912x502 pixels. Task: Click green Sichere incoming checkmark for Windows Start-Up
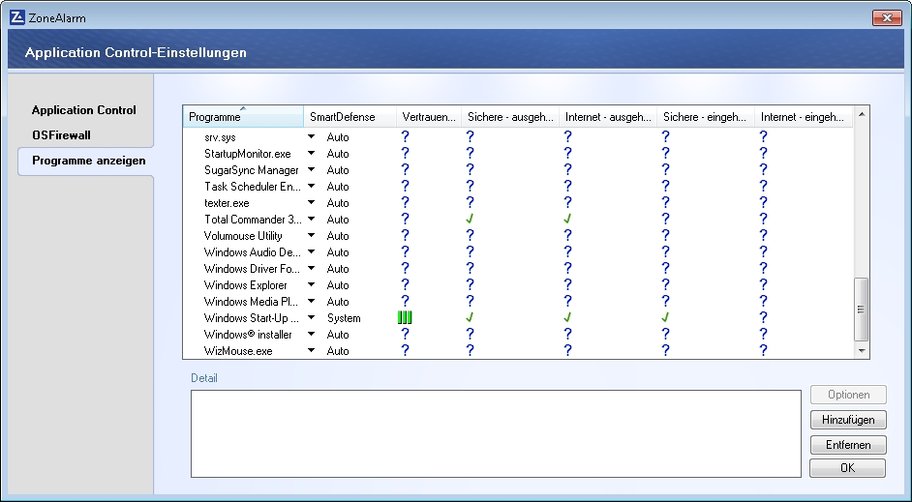coord(665,318)
